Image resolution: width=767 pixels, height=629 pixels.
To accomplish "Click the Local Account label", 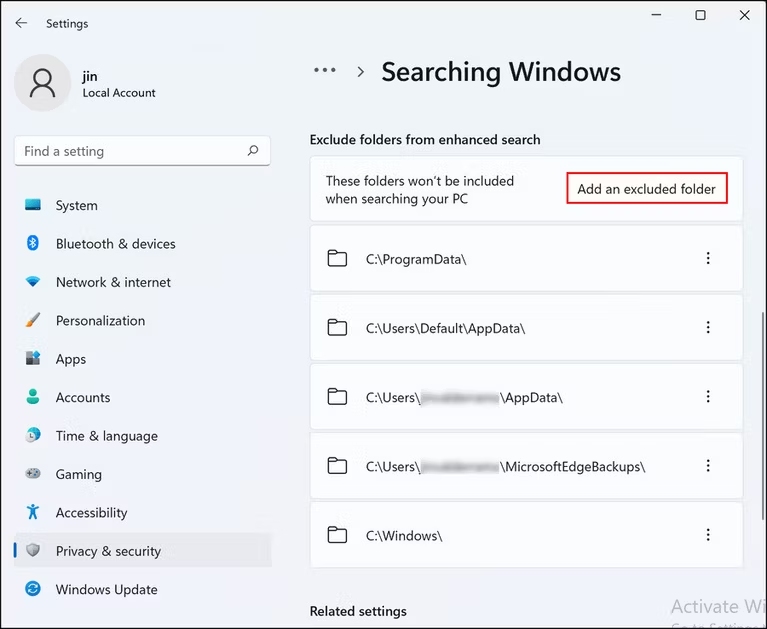I will (119, 93).
